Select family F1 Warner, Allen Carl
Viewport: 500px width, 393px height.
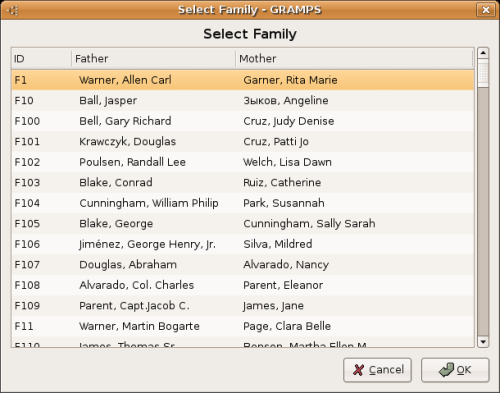tap(243, 80)
